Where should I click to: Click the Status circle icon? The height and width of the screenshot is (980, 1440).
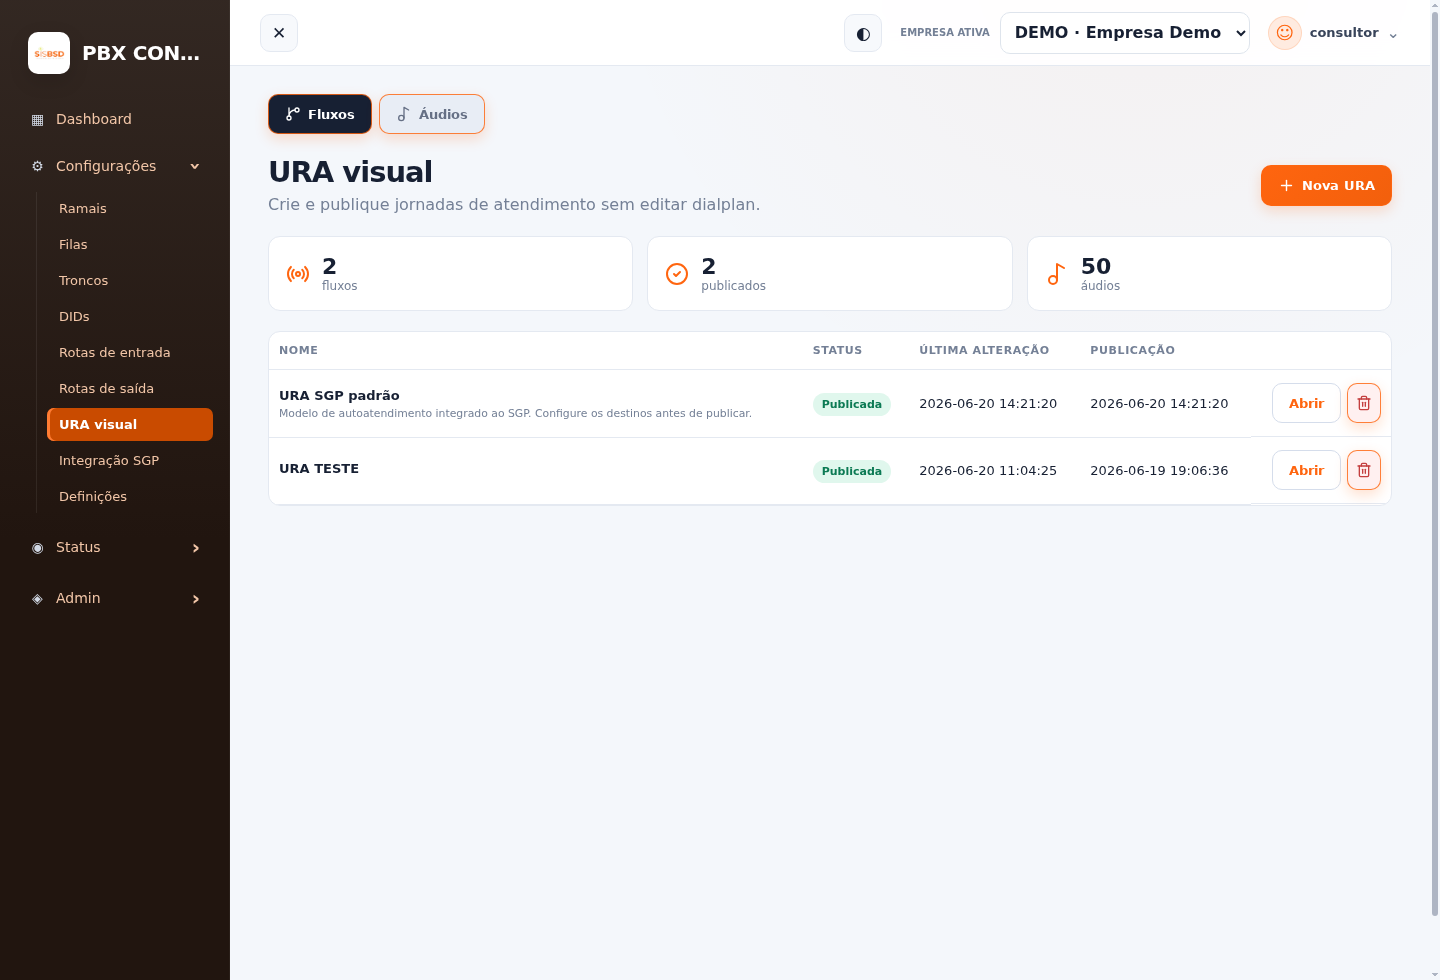click(38, 548)
